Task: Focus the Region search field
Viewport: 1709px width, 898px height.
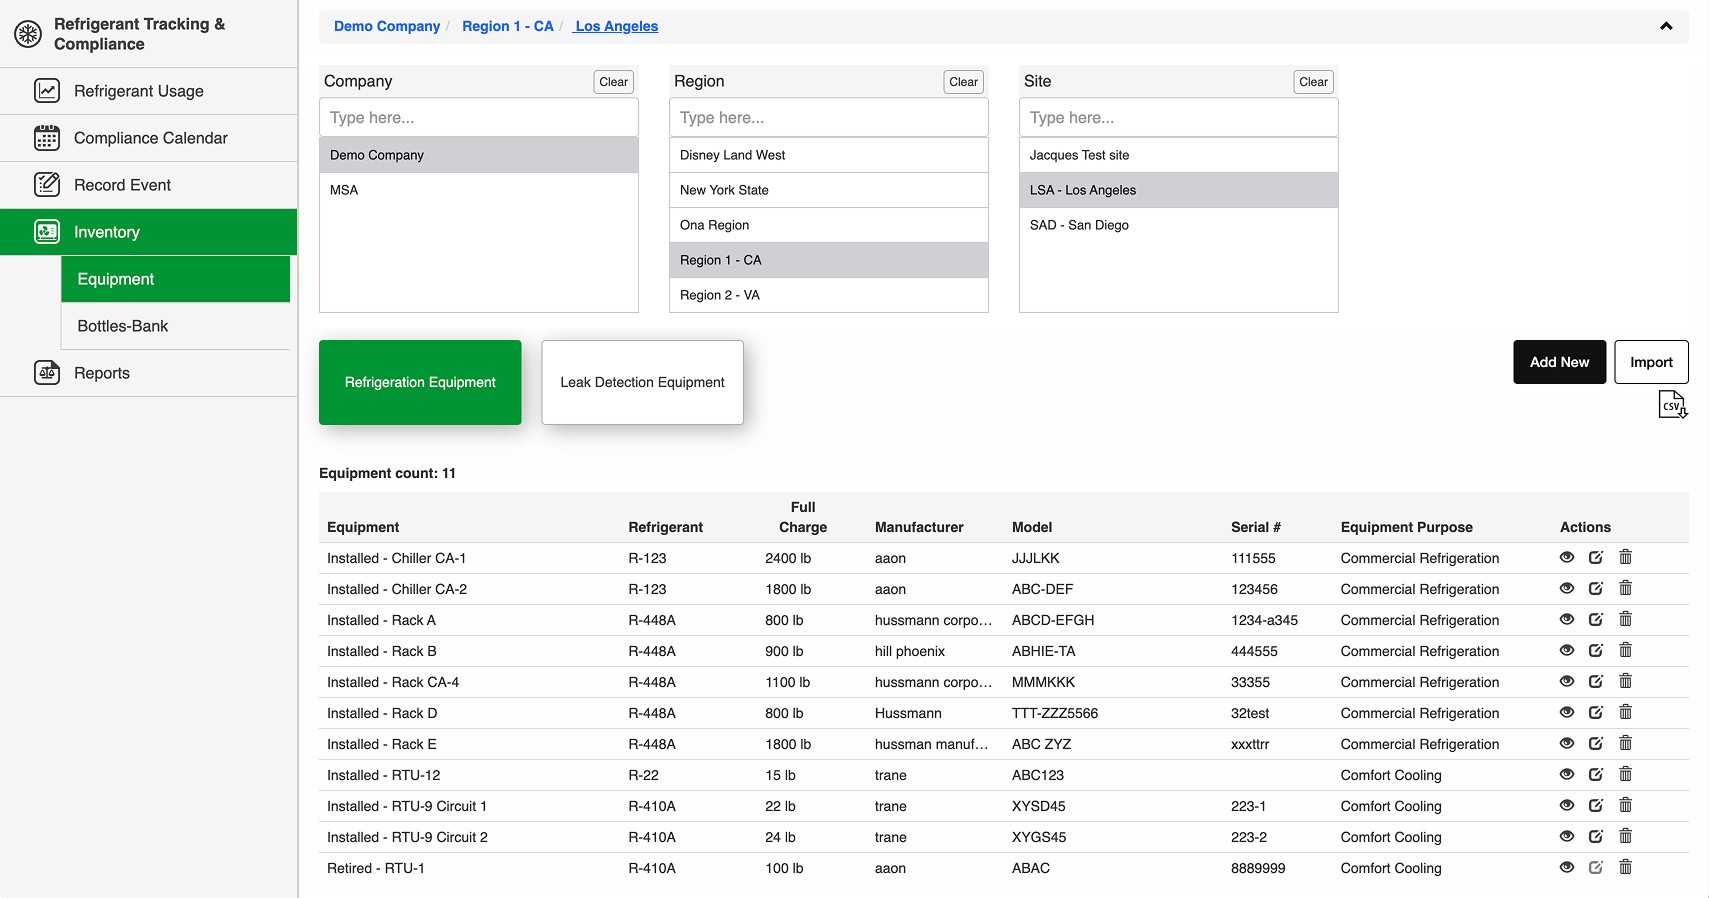Action: coord(829,117)
